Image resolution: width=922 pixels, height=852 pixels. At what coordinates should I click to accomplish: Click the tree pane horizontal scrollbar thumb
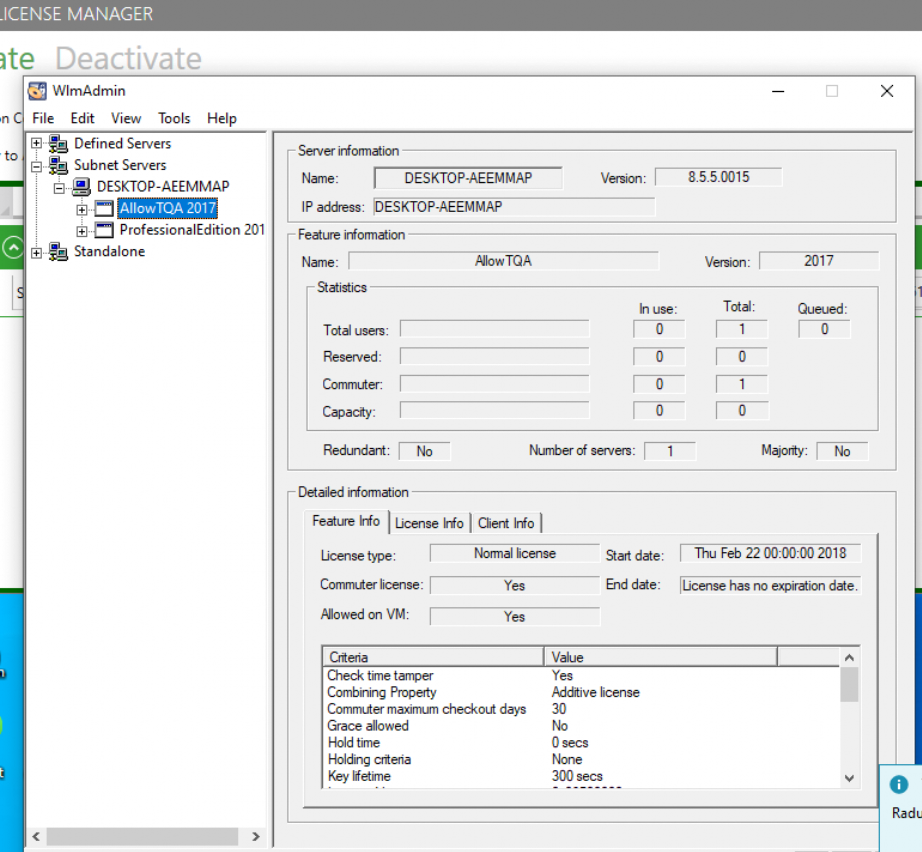[x=142, y=836]
